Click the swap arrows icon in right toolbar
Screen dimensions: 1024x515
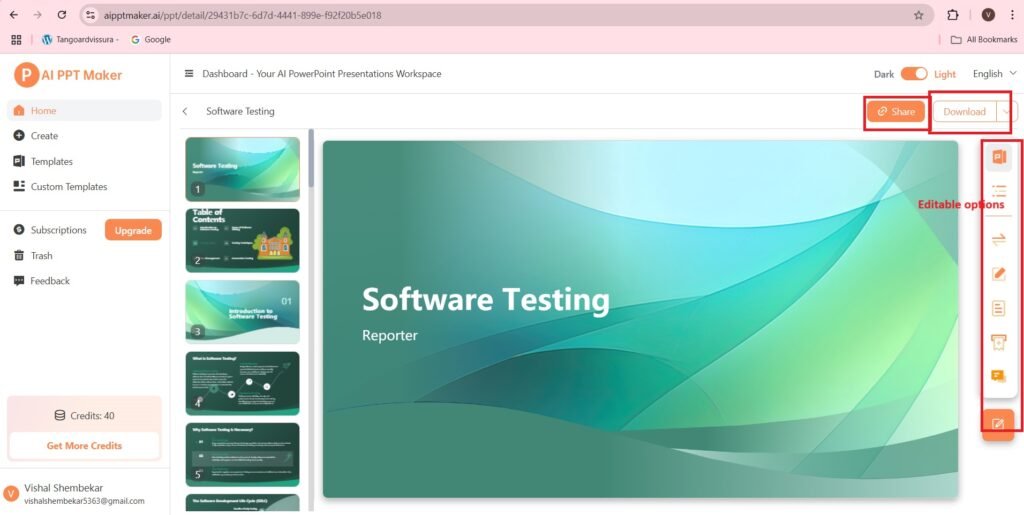click(999, 240)
